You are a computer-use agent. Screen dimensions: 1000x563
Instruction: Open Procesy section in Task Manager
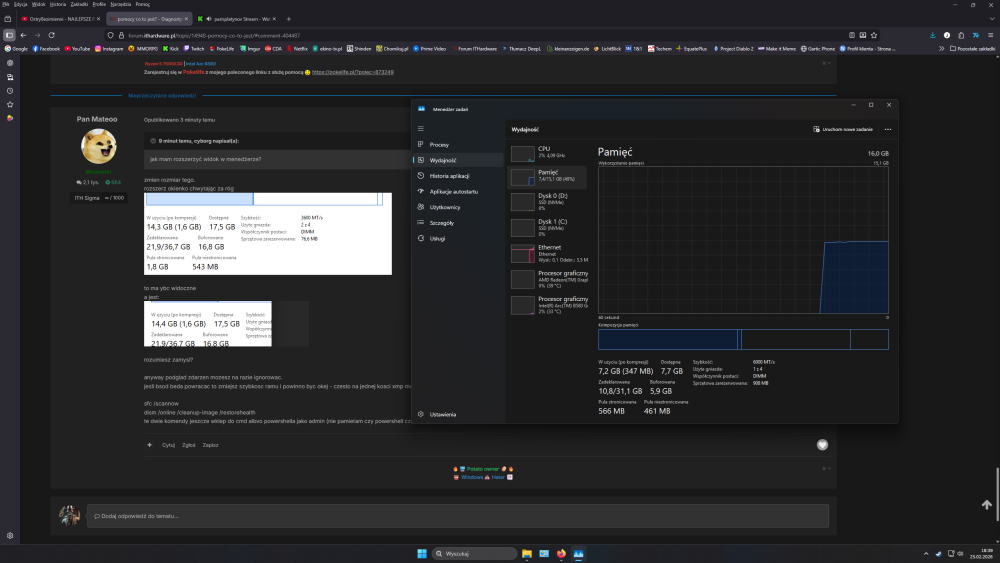[439, 144]
